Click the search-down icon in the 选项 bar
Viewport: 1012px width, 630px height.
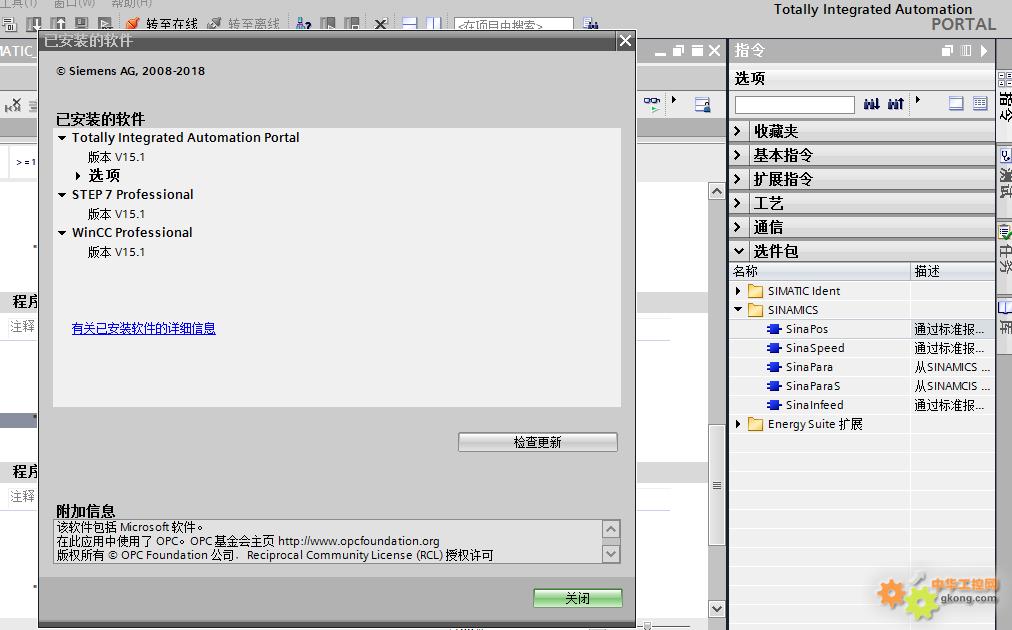click(871, 104)
